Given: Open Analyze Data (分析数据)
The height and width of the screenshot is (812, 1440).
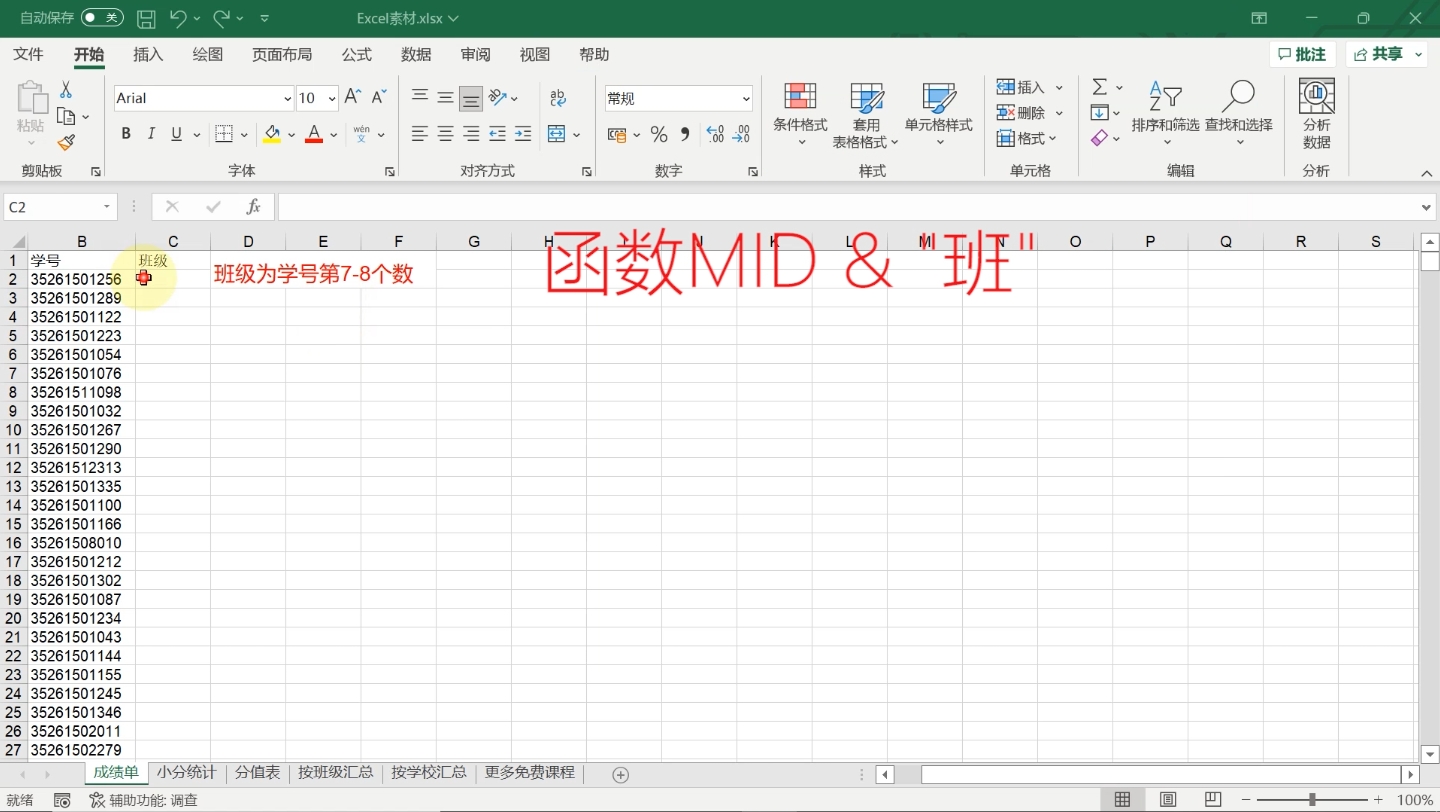Looking at the screenshot, I should tap(1317, 116).
